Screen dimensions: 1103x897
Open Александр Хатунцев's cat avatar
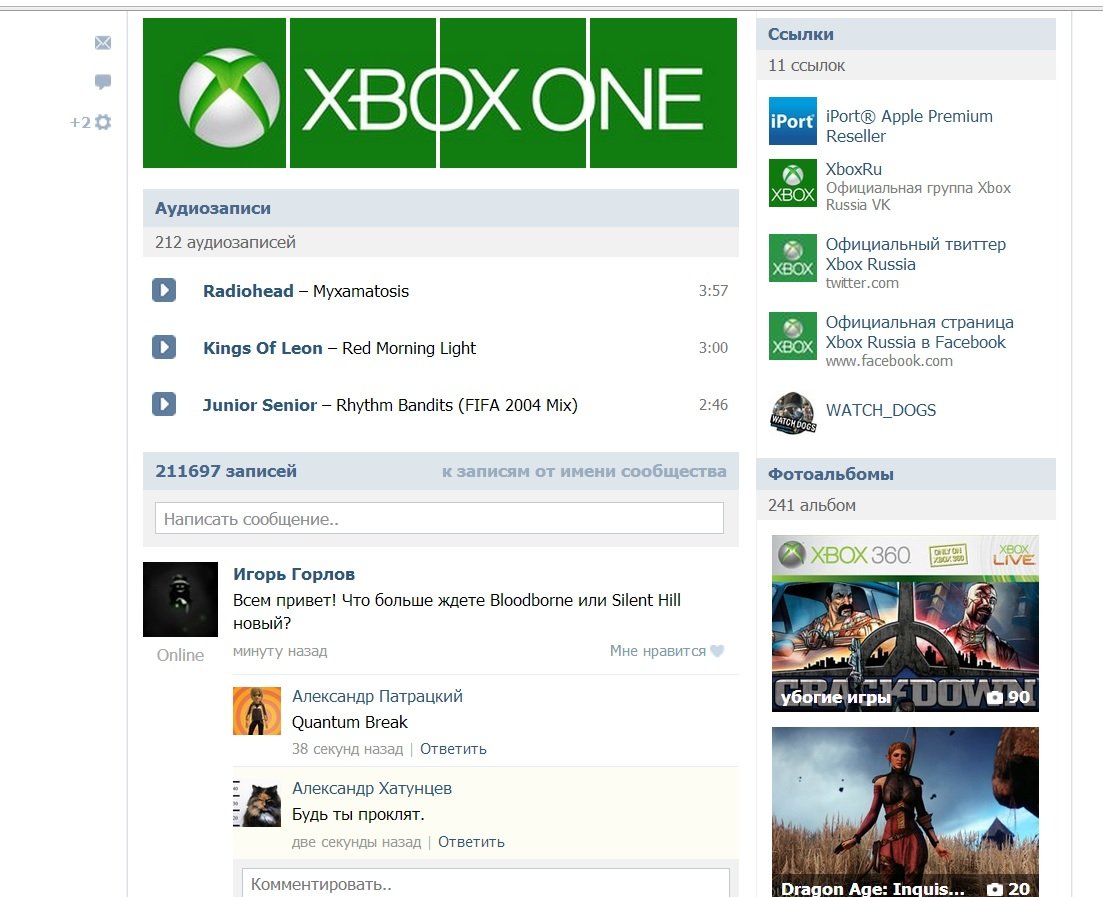coord(257,803)
